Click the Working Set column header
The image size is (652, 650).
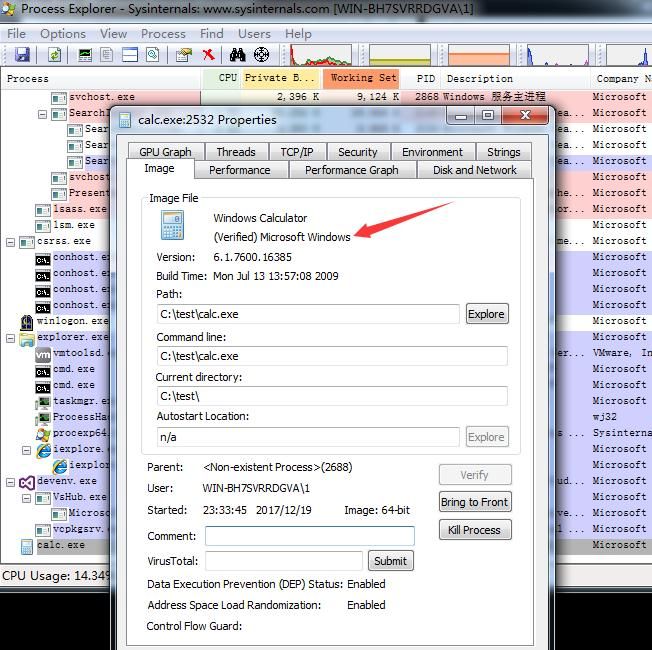(x=363, y=78)
